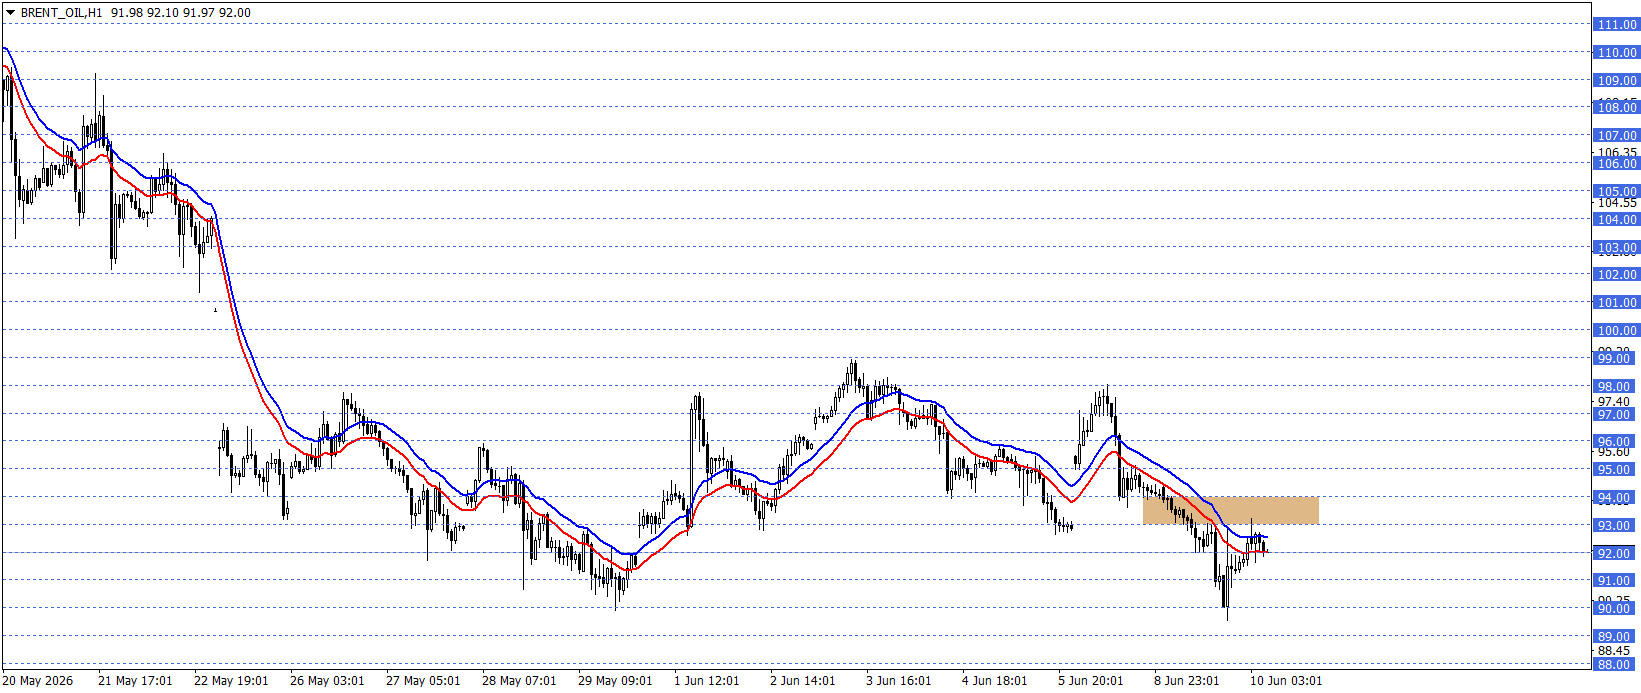
Task: Click the 26 May 03:01 time label
Action: [327, 681]
